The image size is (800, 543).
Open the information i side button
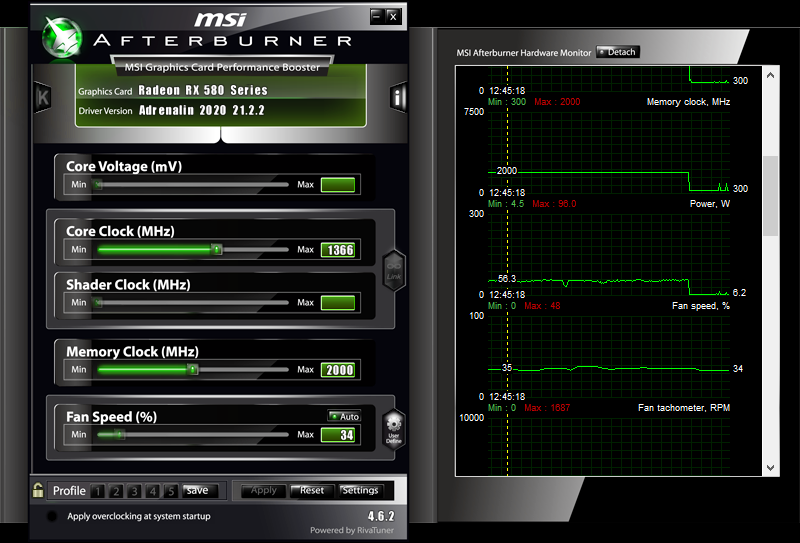coord(398,96)
